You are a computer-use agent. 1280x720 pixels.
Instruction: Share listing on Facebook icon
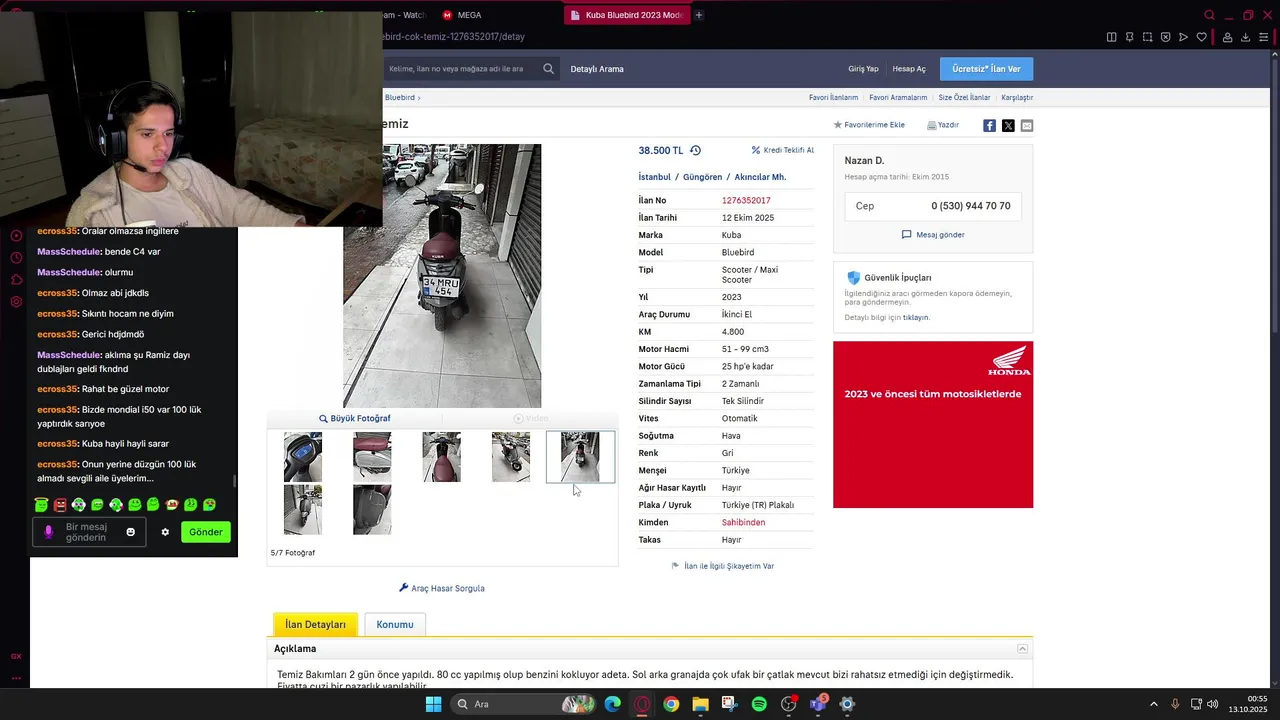[x=989, y=125]
